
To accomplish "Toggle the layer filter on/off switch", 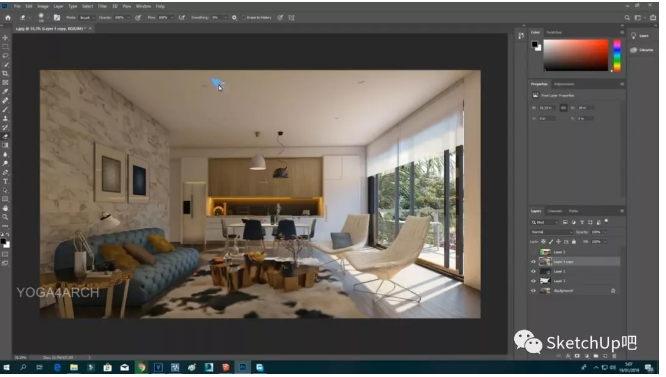I will coord(606,221).
